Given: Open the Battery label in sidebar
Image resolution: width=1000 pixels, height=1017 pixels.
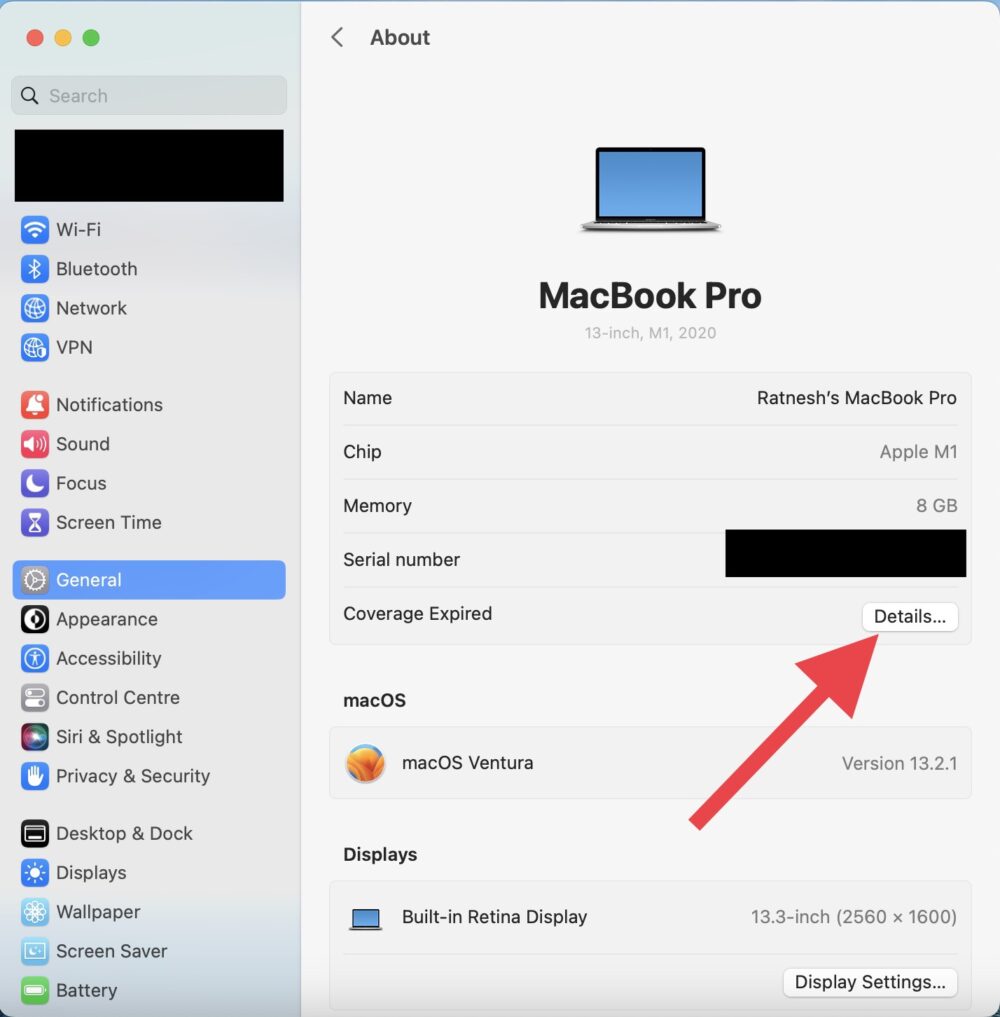Looking at the screenshot, I should (x=87, y=990).
